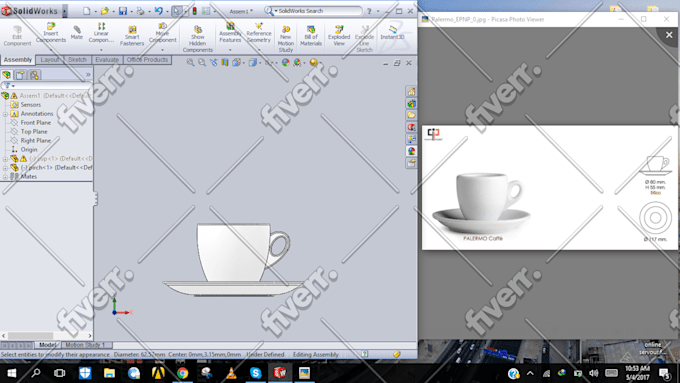Open SolidWorks Resources home icon in task pane
The width and height of the screenshot is (680, 383).
point(411,92)
